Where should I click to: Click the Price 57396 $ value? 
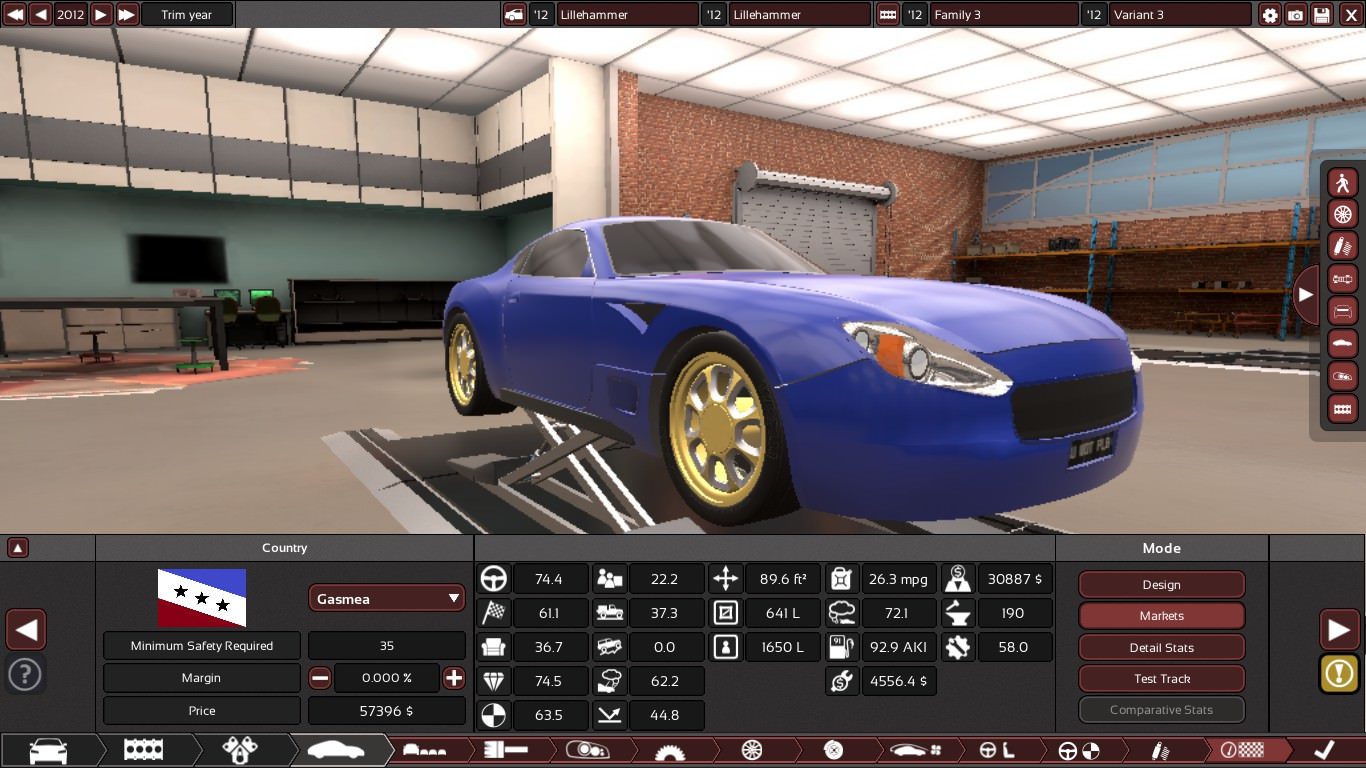(x=387, y=711)
